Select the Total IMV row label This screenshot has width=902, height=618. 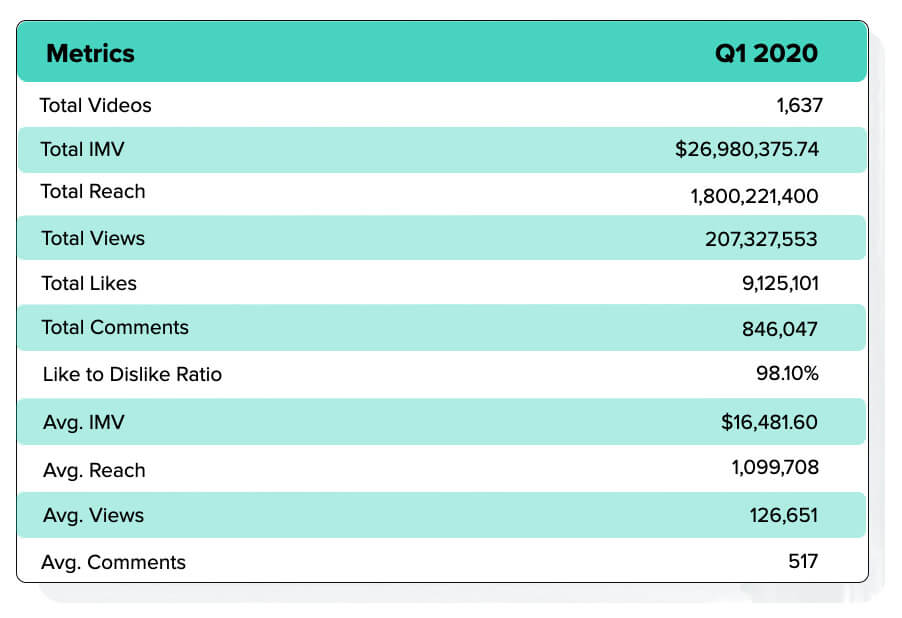coord(82,149)
